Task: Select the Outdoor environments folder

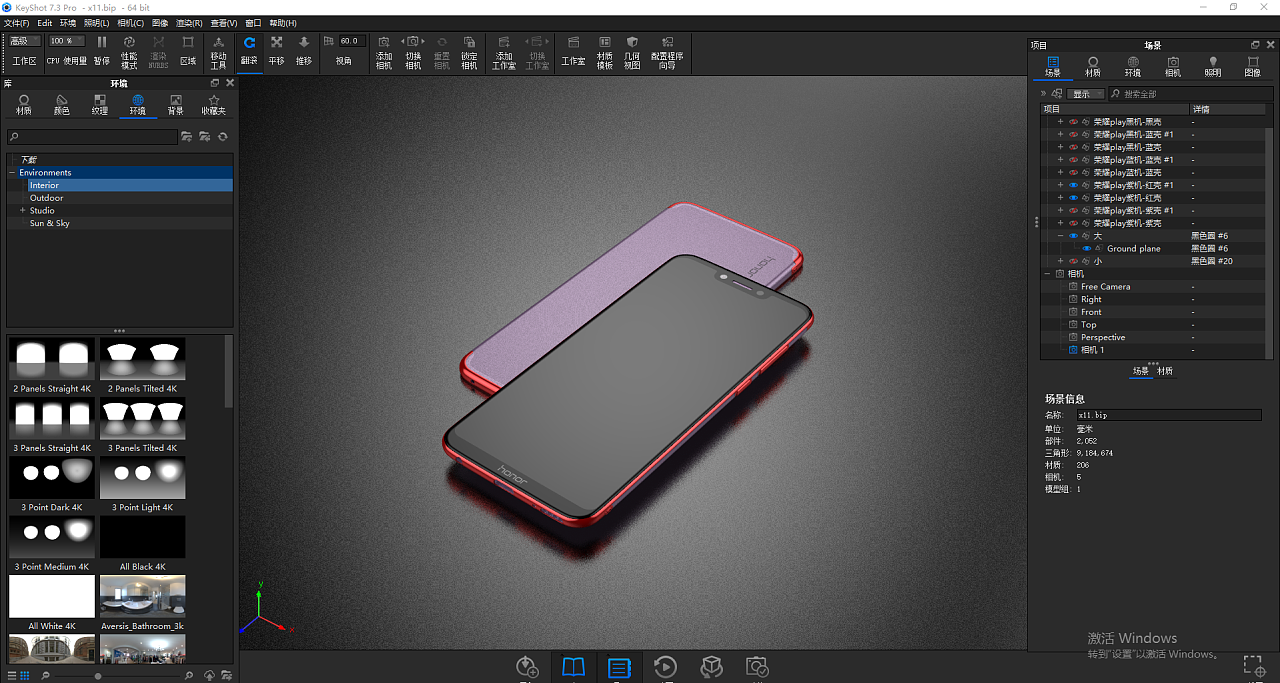Action: [46, 198]
